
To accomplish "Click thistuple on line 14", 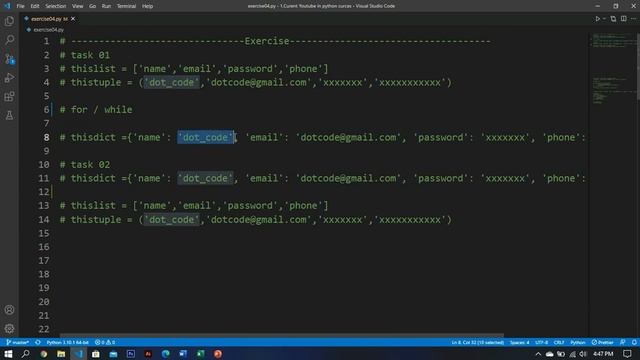I will click(x=96, y=220).
